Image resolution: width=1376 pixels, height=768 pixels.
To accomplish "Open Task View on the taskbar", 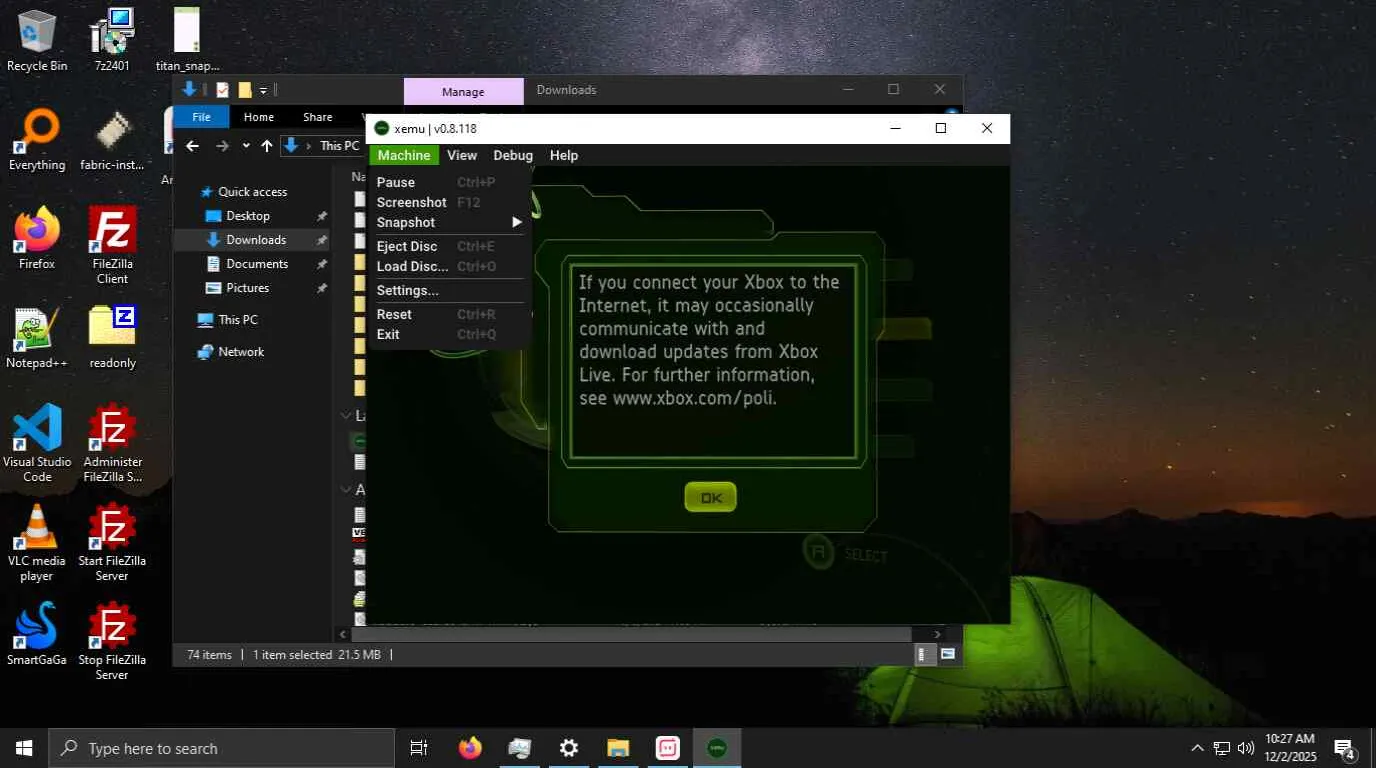I will [419, 748].
